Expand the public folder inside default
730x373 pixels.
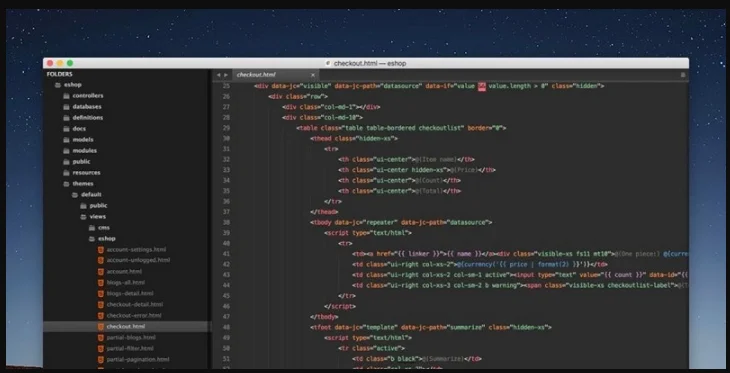pos(98,206)
